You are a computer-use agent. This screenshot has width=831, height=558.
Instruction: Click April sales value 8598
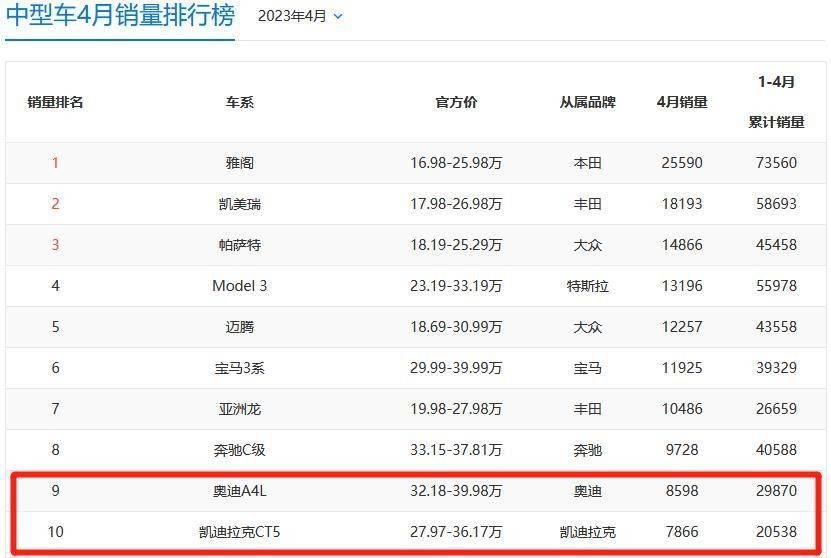pos(682,491)
